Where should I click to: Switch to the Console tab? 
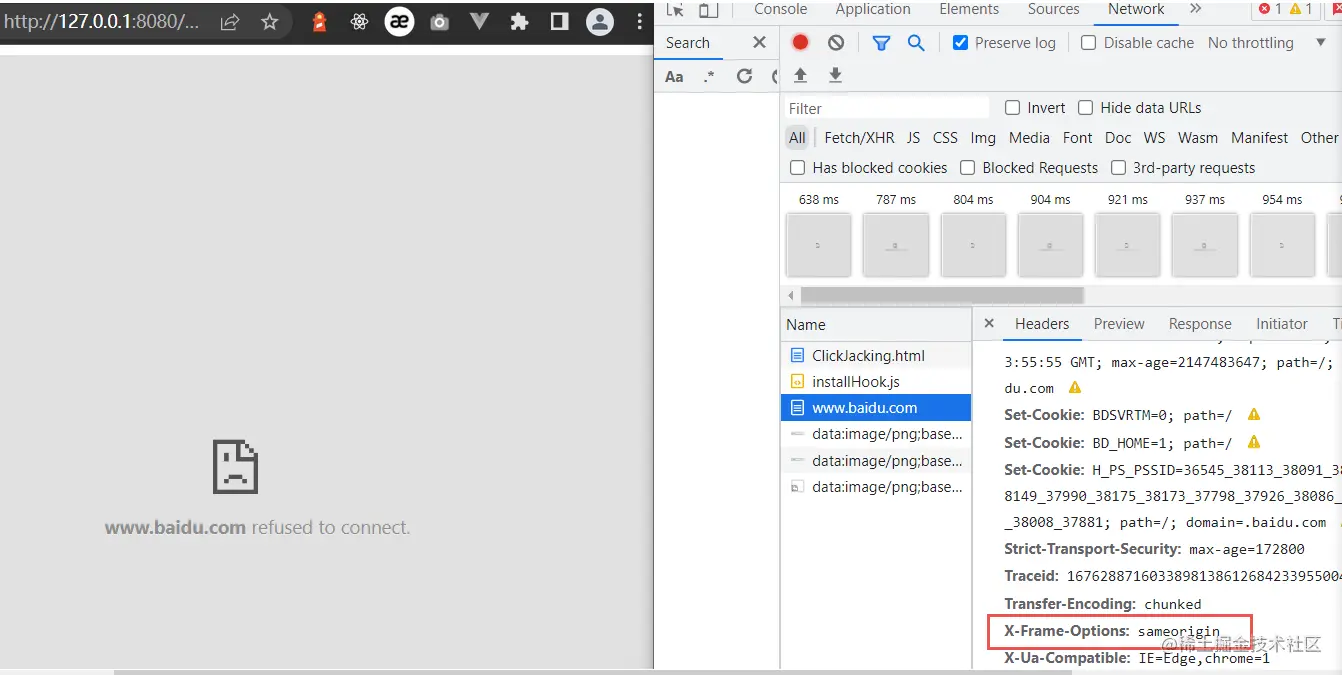pyautogui.click(x=780, y=9)
